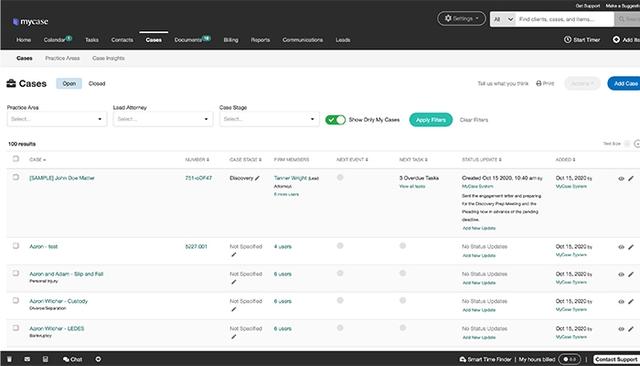Check the Aaron Wicher - LEDES checkbox
The image size is (640, 366).
(16, 328)
